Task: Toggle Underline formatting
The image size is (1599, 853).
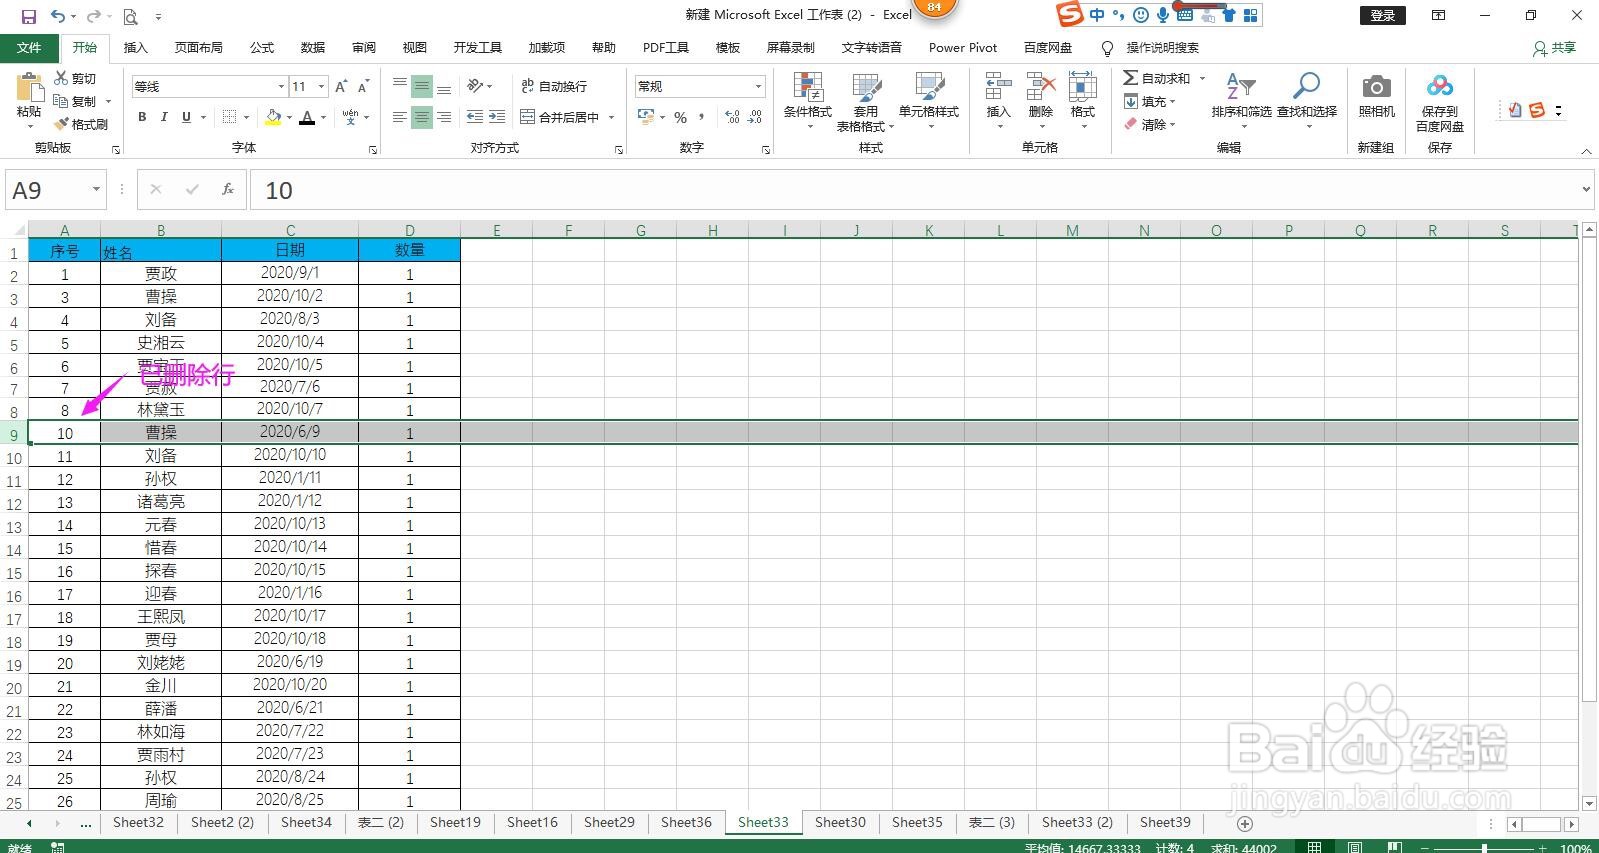Action: (186, 117)
